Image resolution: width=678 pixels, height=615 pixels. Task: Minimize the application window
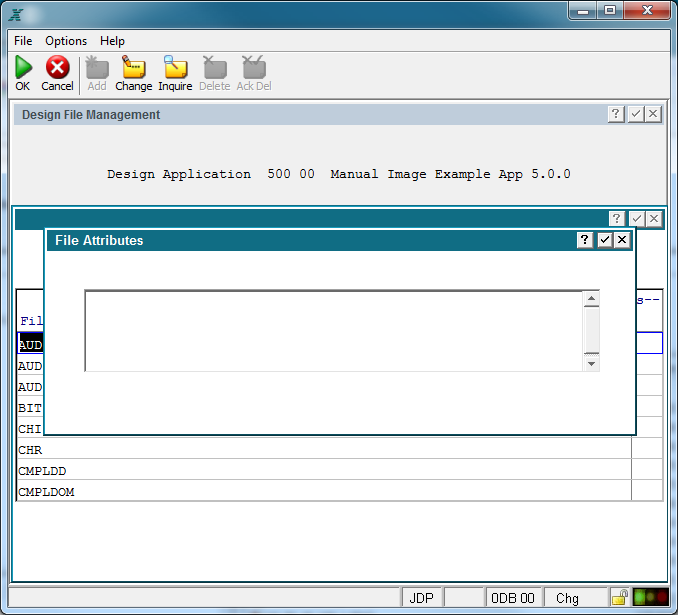pos(583,10)
